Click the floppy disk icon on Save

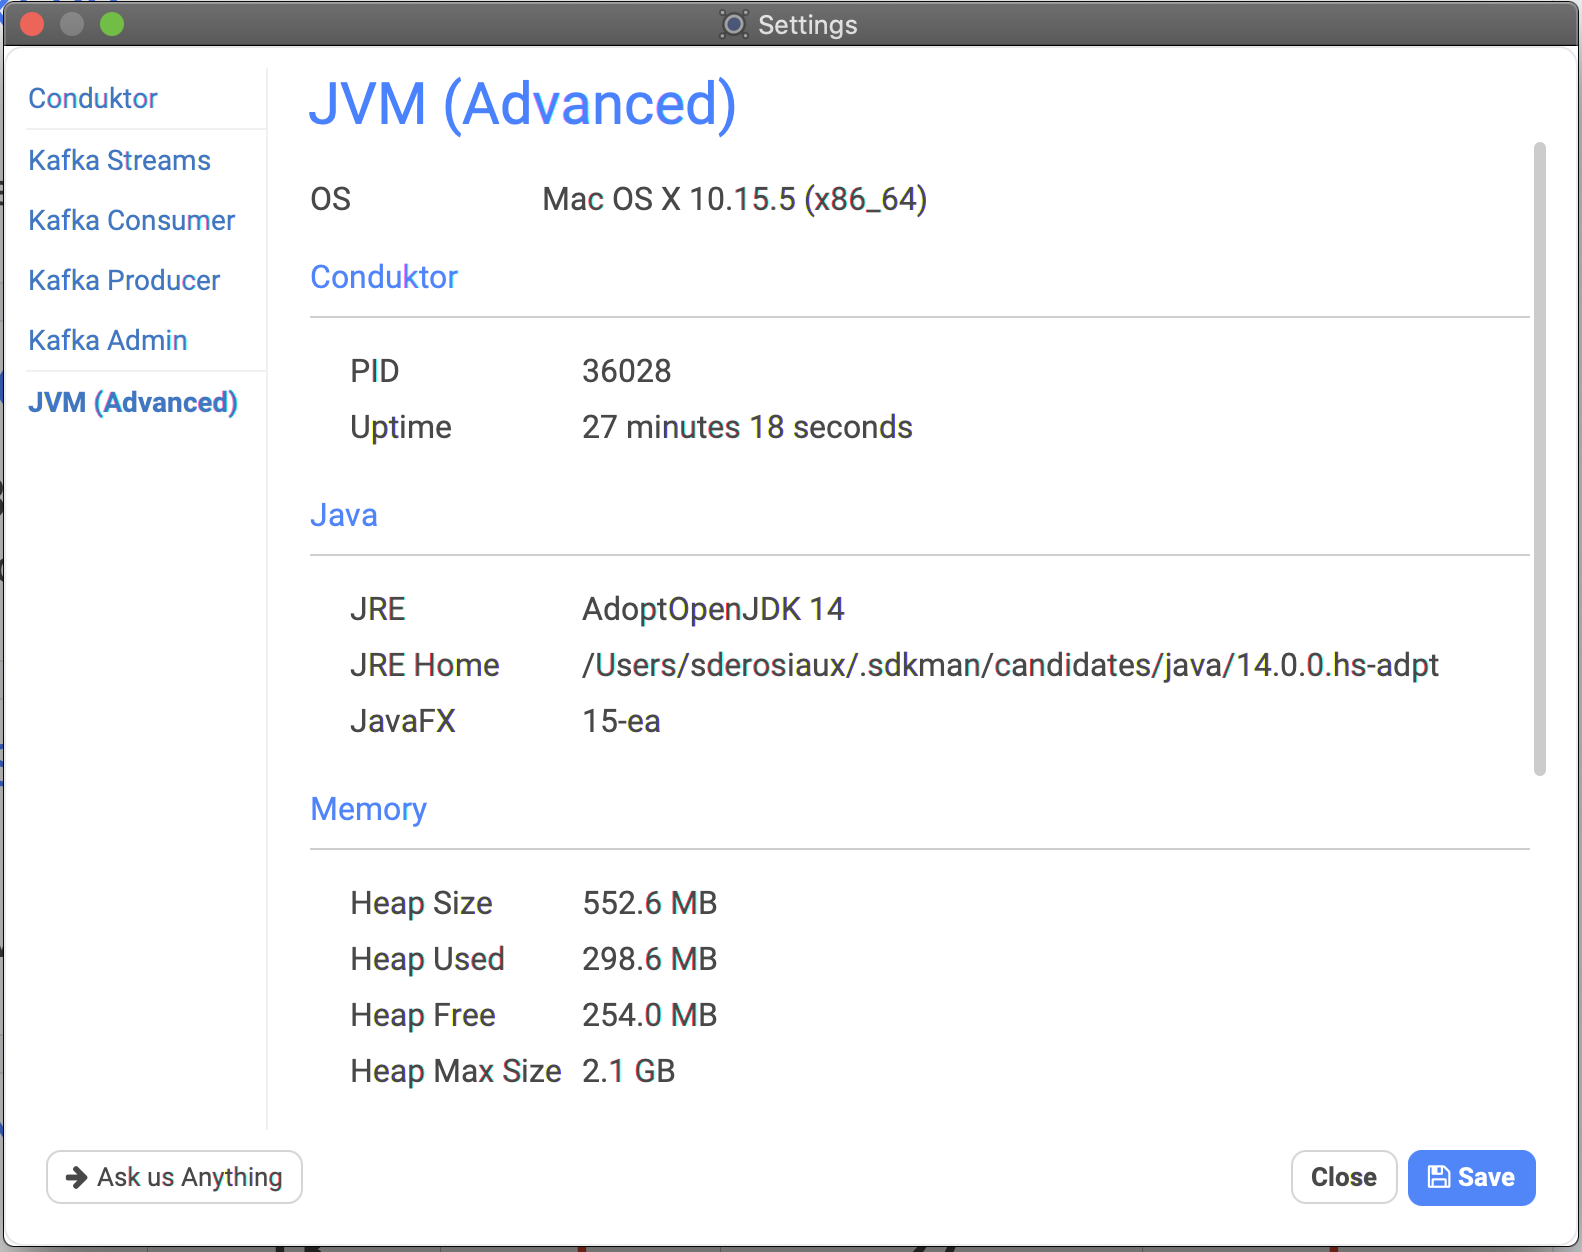tap(1438, 1177)
